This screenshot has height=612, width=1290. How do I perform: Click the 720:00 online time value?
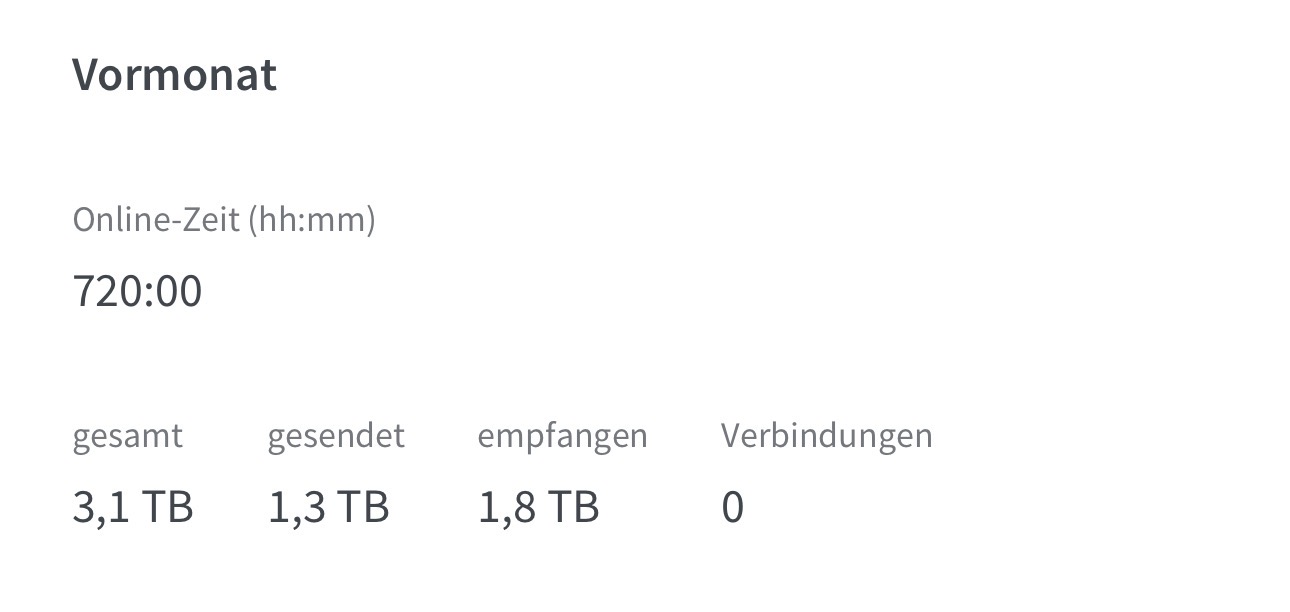(138, 292)
